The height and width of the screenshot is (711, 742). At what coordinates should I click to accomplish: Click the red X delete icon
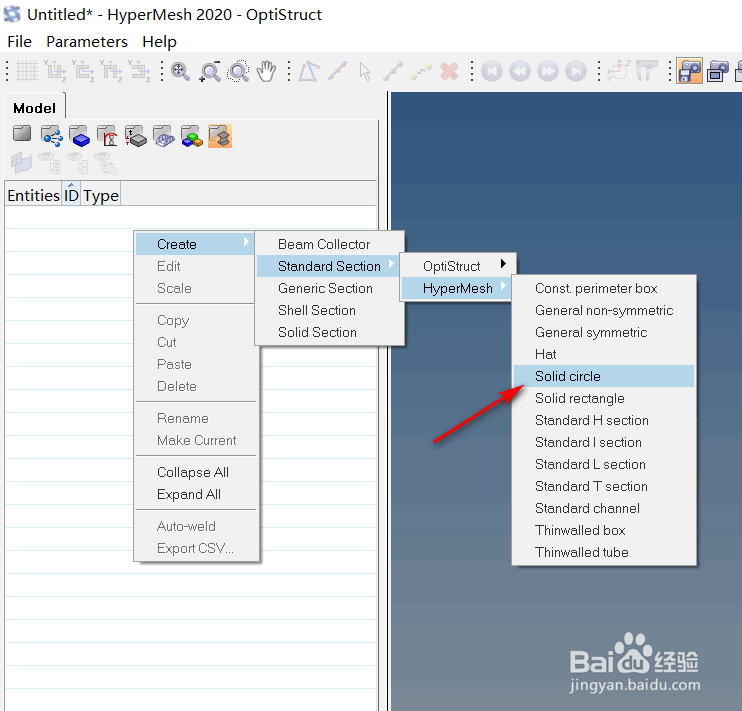(x=449, y=71)
